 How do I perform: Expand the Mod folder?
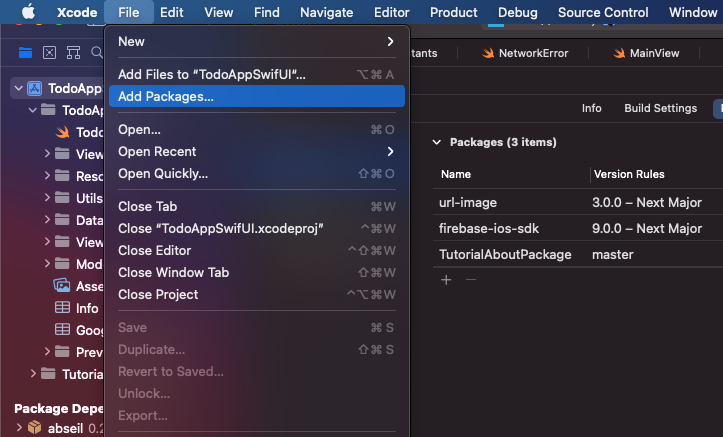47,263
